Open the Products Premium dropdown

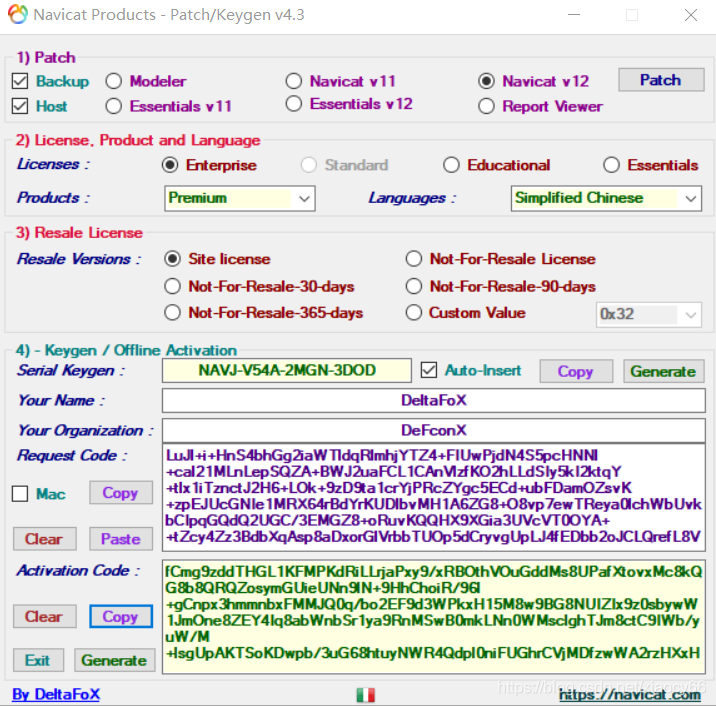click(x=240, y=198)
